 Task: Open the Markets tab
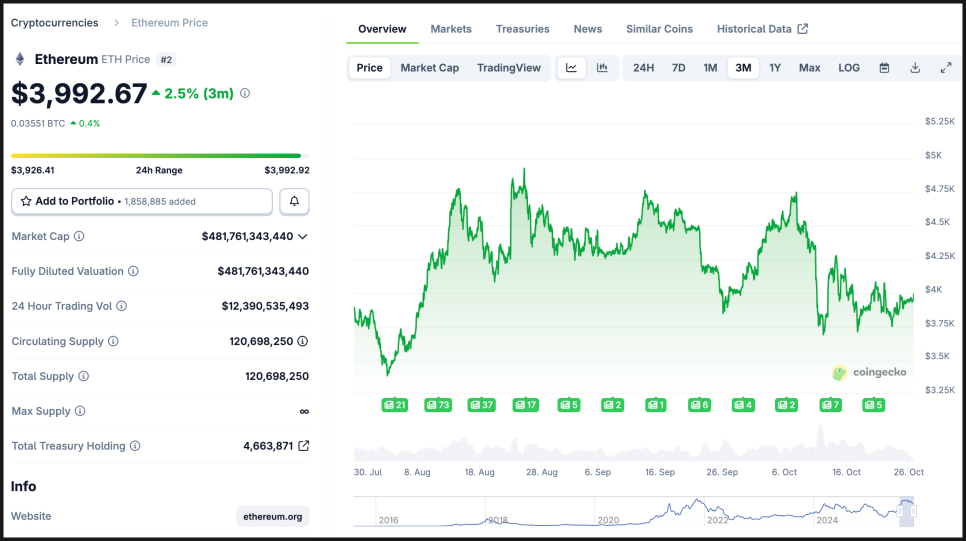pos(451,29)
